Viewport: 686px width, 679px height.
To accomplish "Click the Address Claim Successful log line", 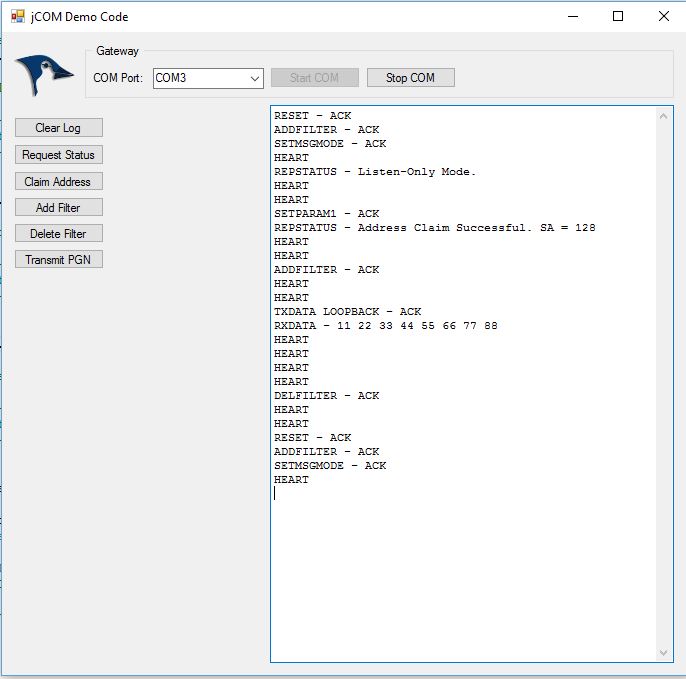I will [434, 228].
